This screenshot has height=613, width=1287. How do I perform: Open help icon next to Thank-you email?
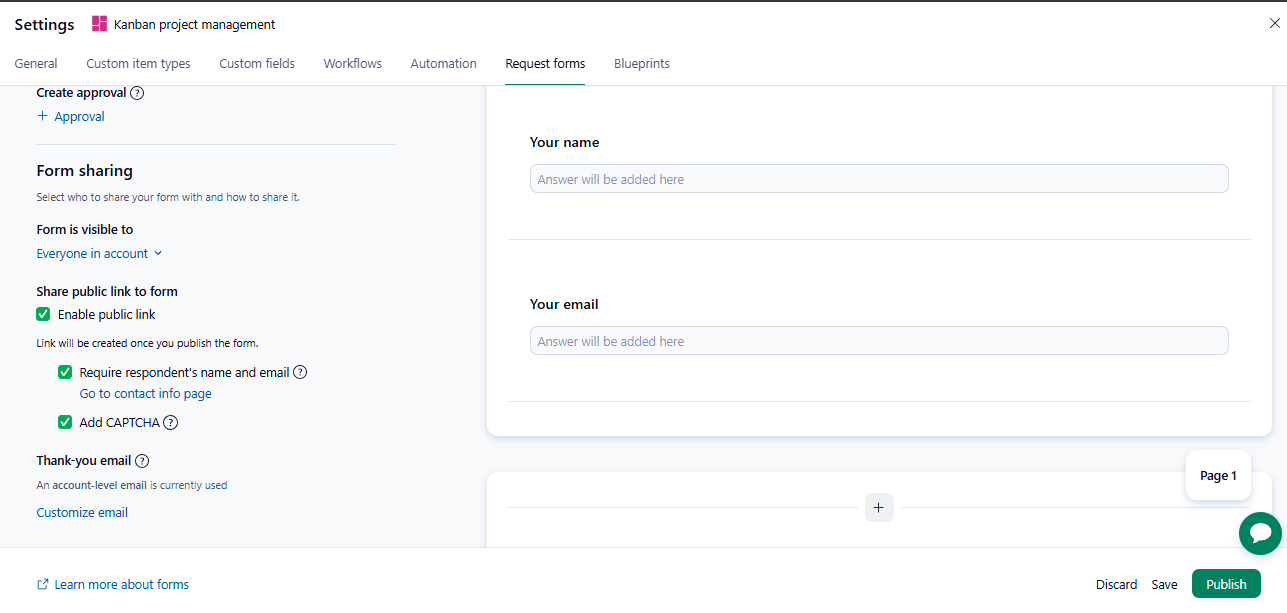pyautogui.click(x=142, y=461)
